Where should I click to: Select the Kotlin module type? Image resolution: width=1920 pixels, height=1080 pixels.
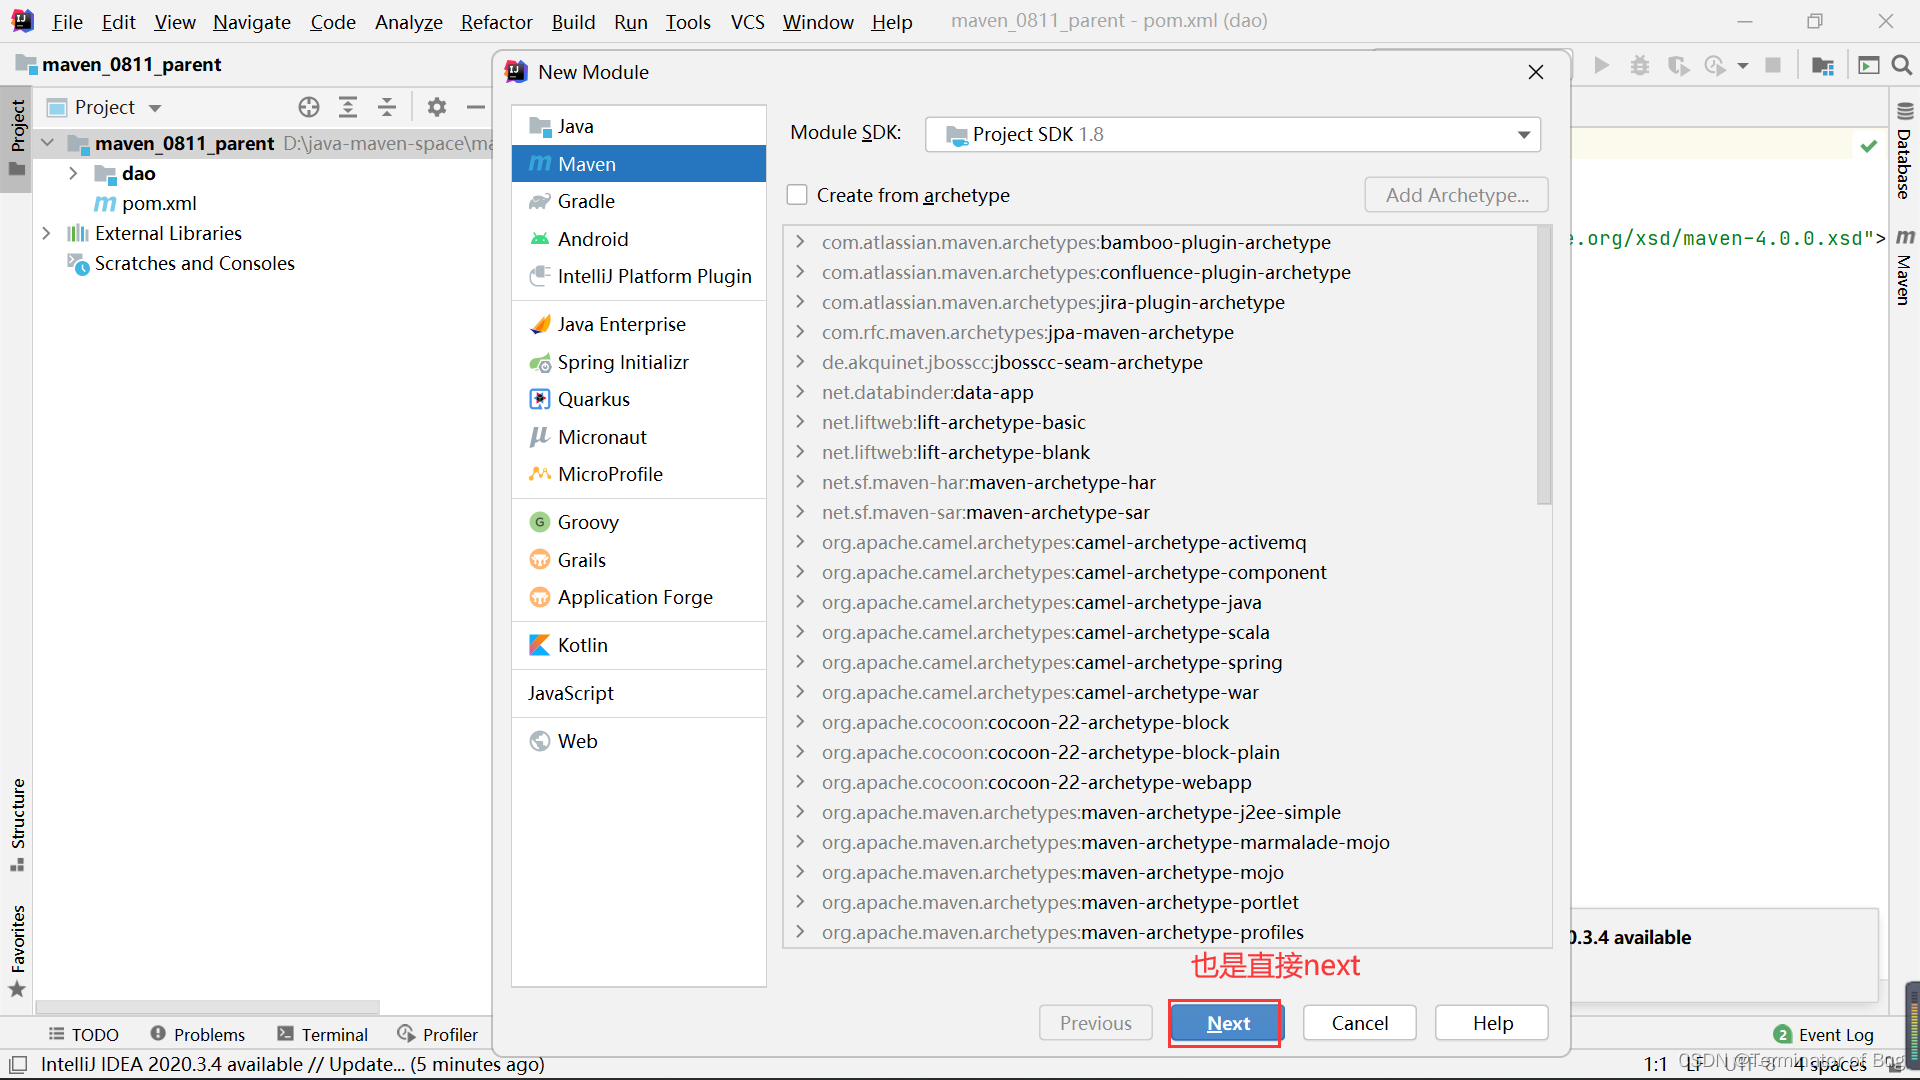coord(638,645)
